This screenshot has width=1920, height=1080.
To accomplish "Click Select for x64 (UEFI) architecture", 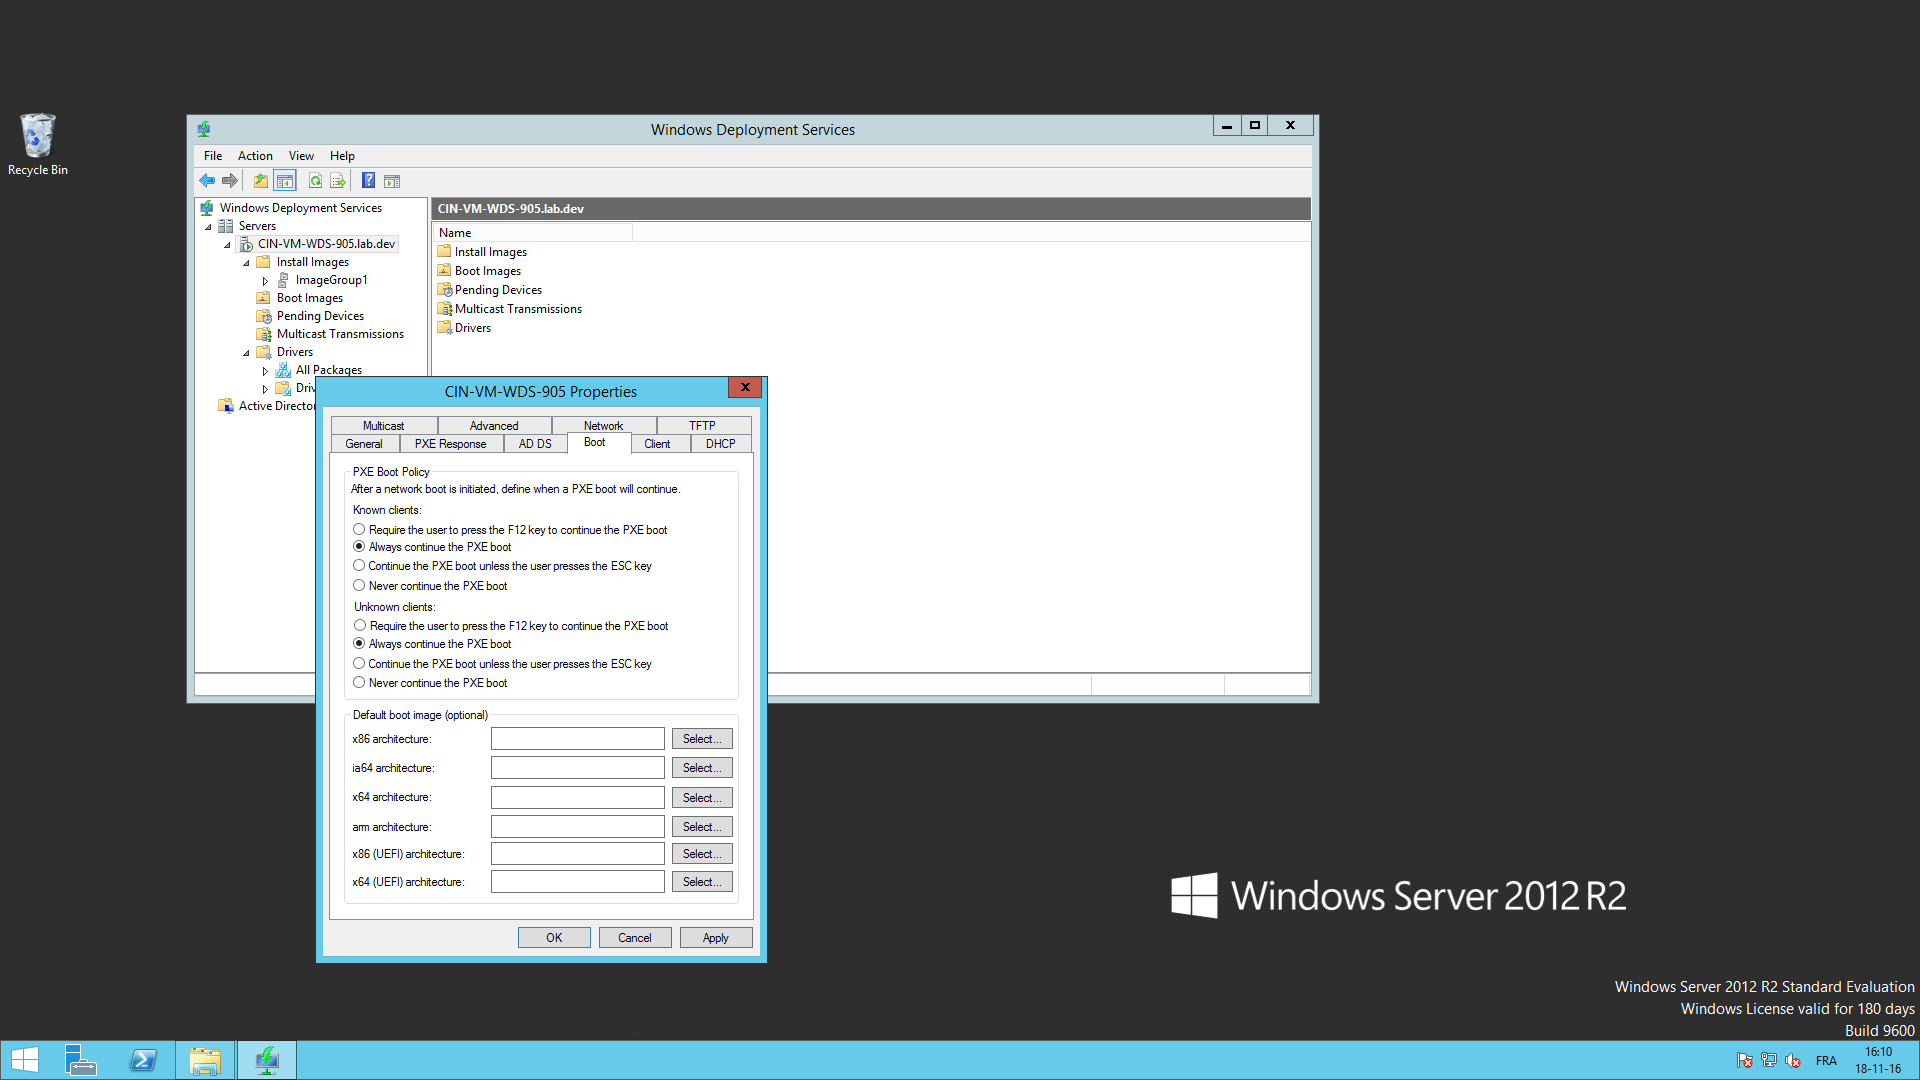I will point(702,882).
